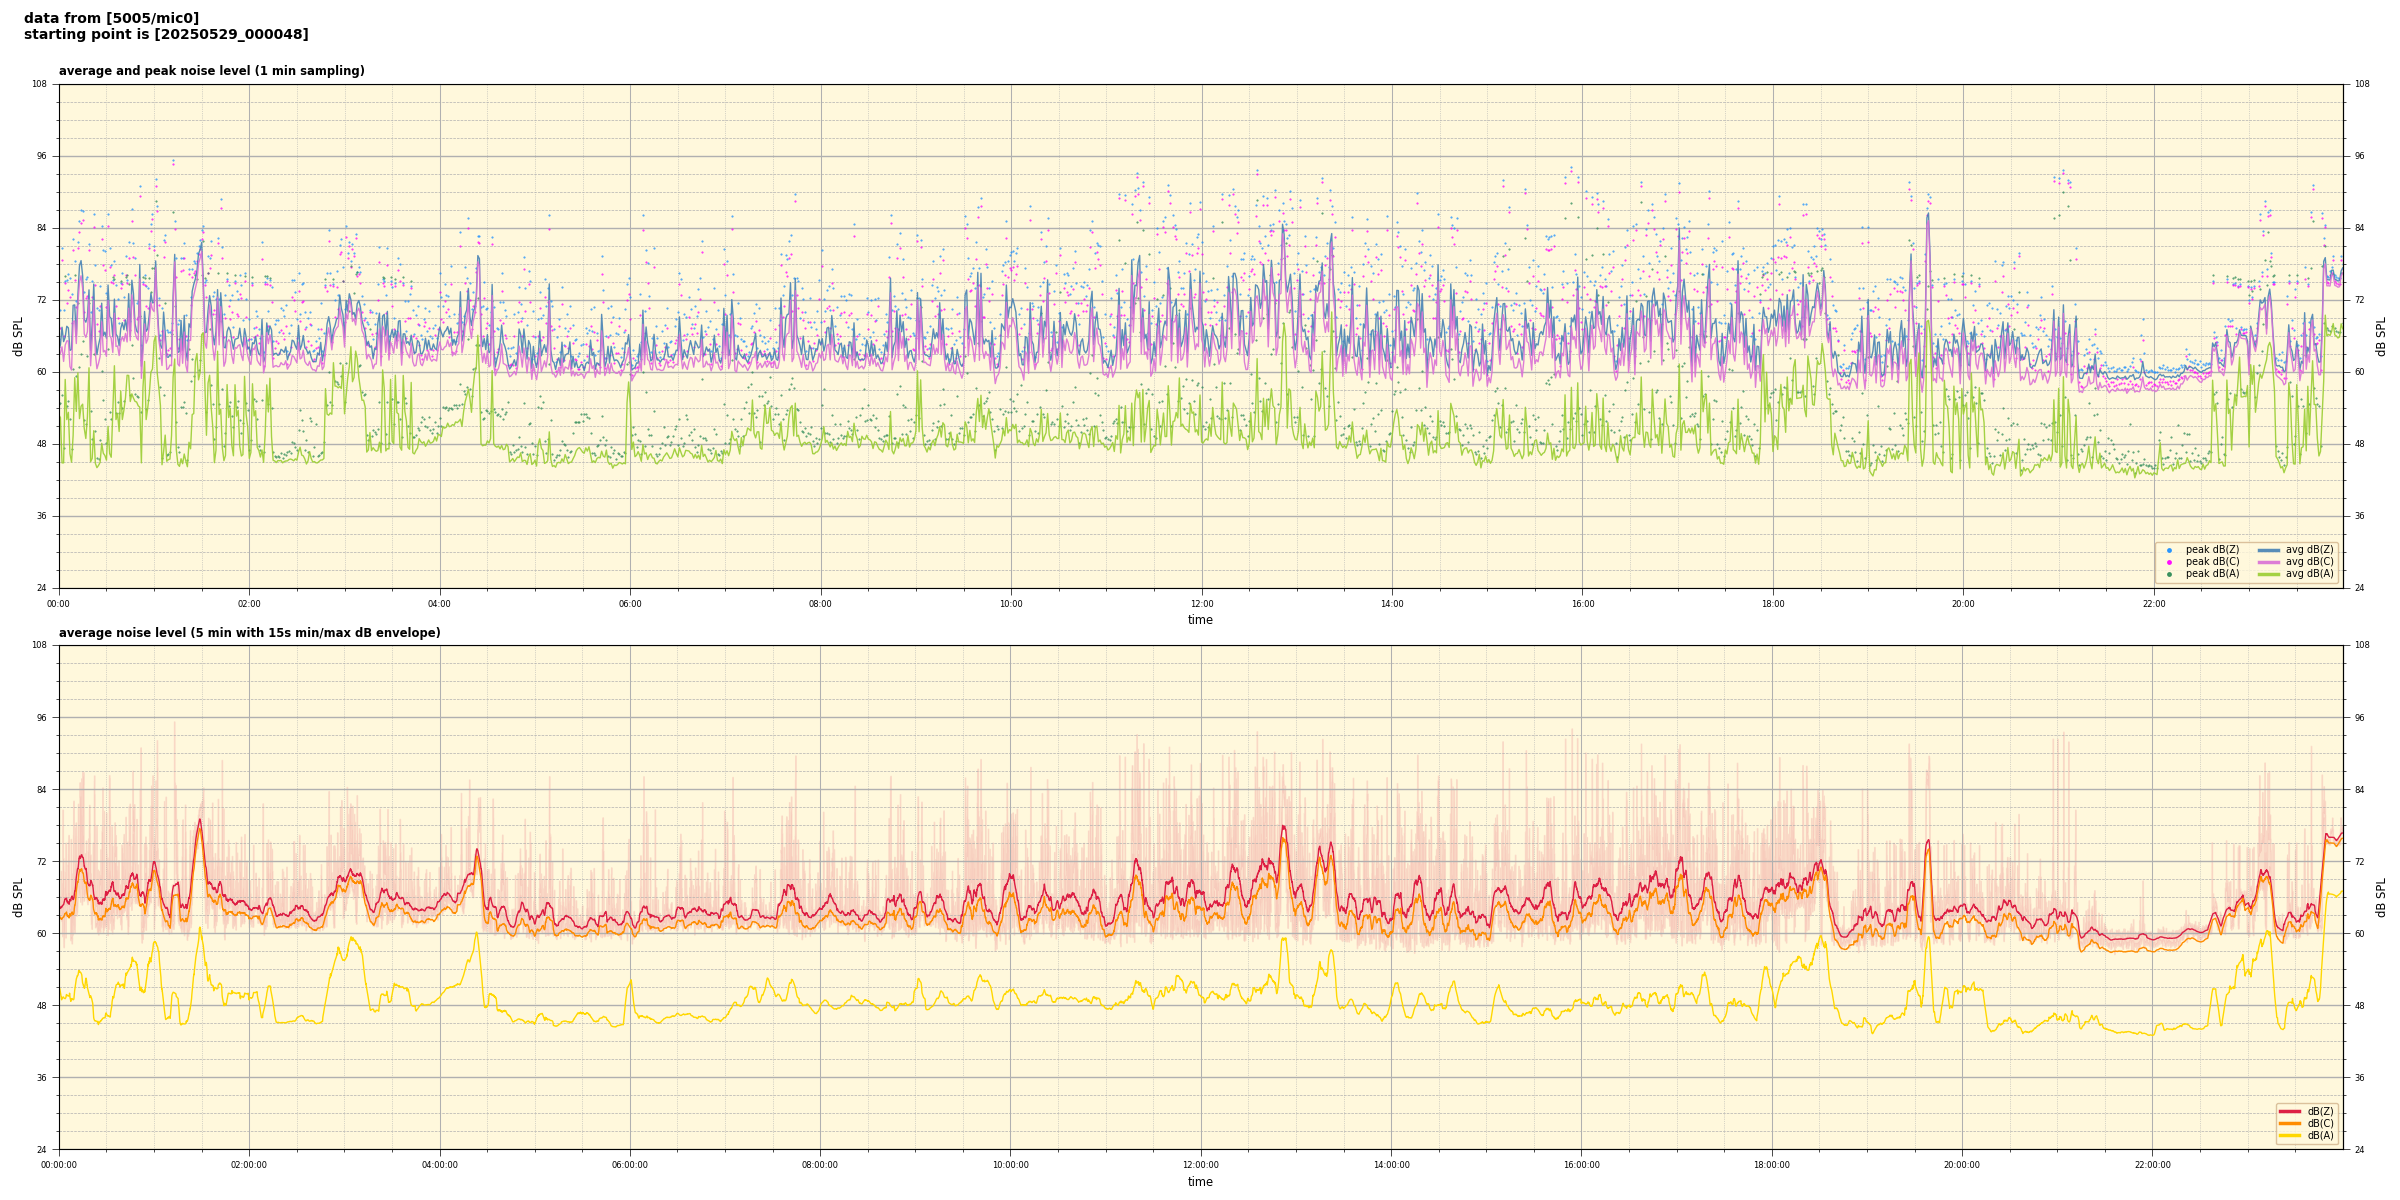Click the 'average noise level (5 min...)' chart title
This screenshot has height=1200, width=2400.
tap(249, 633)
